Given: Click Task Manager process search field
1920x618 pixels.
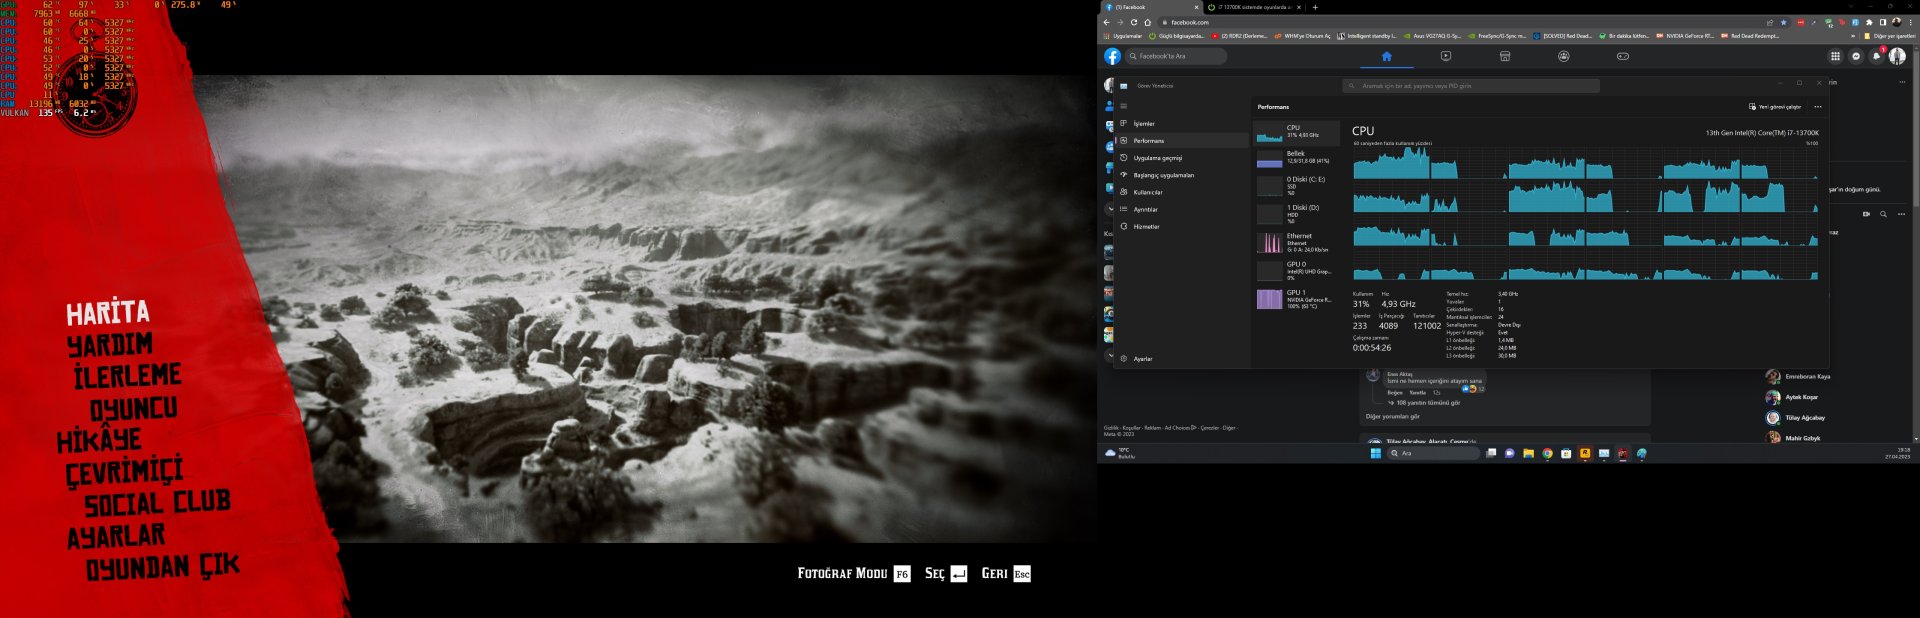Looking at the screenshot, I should [x=1470, y=86].
